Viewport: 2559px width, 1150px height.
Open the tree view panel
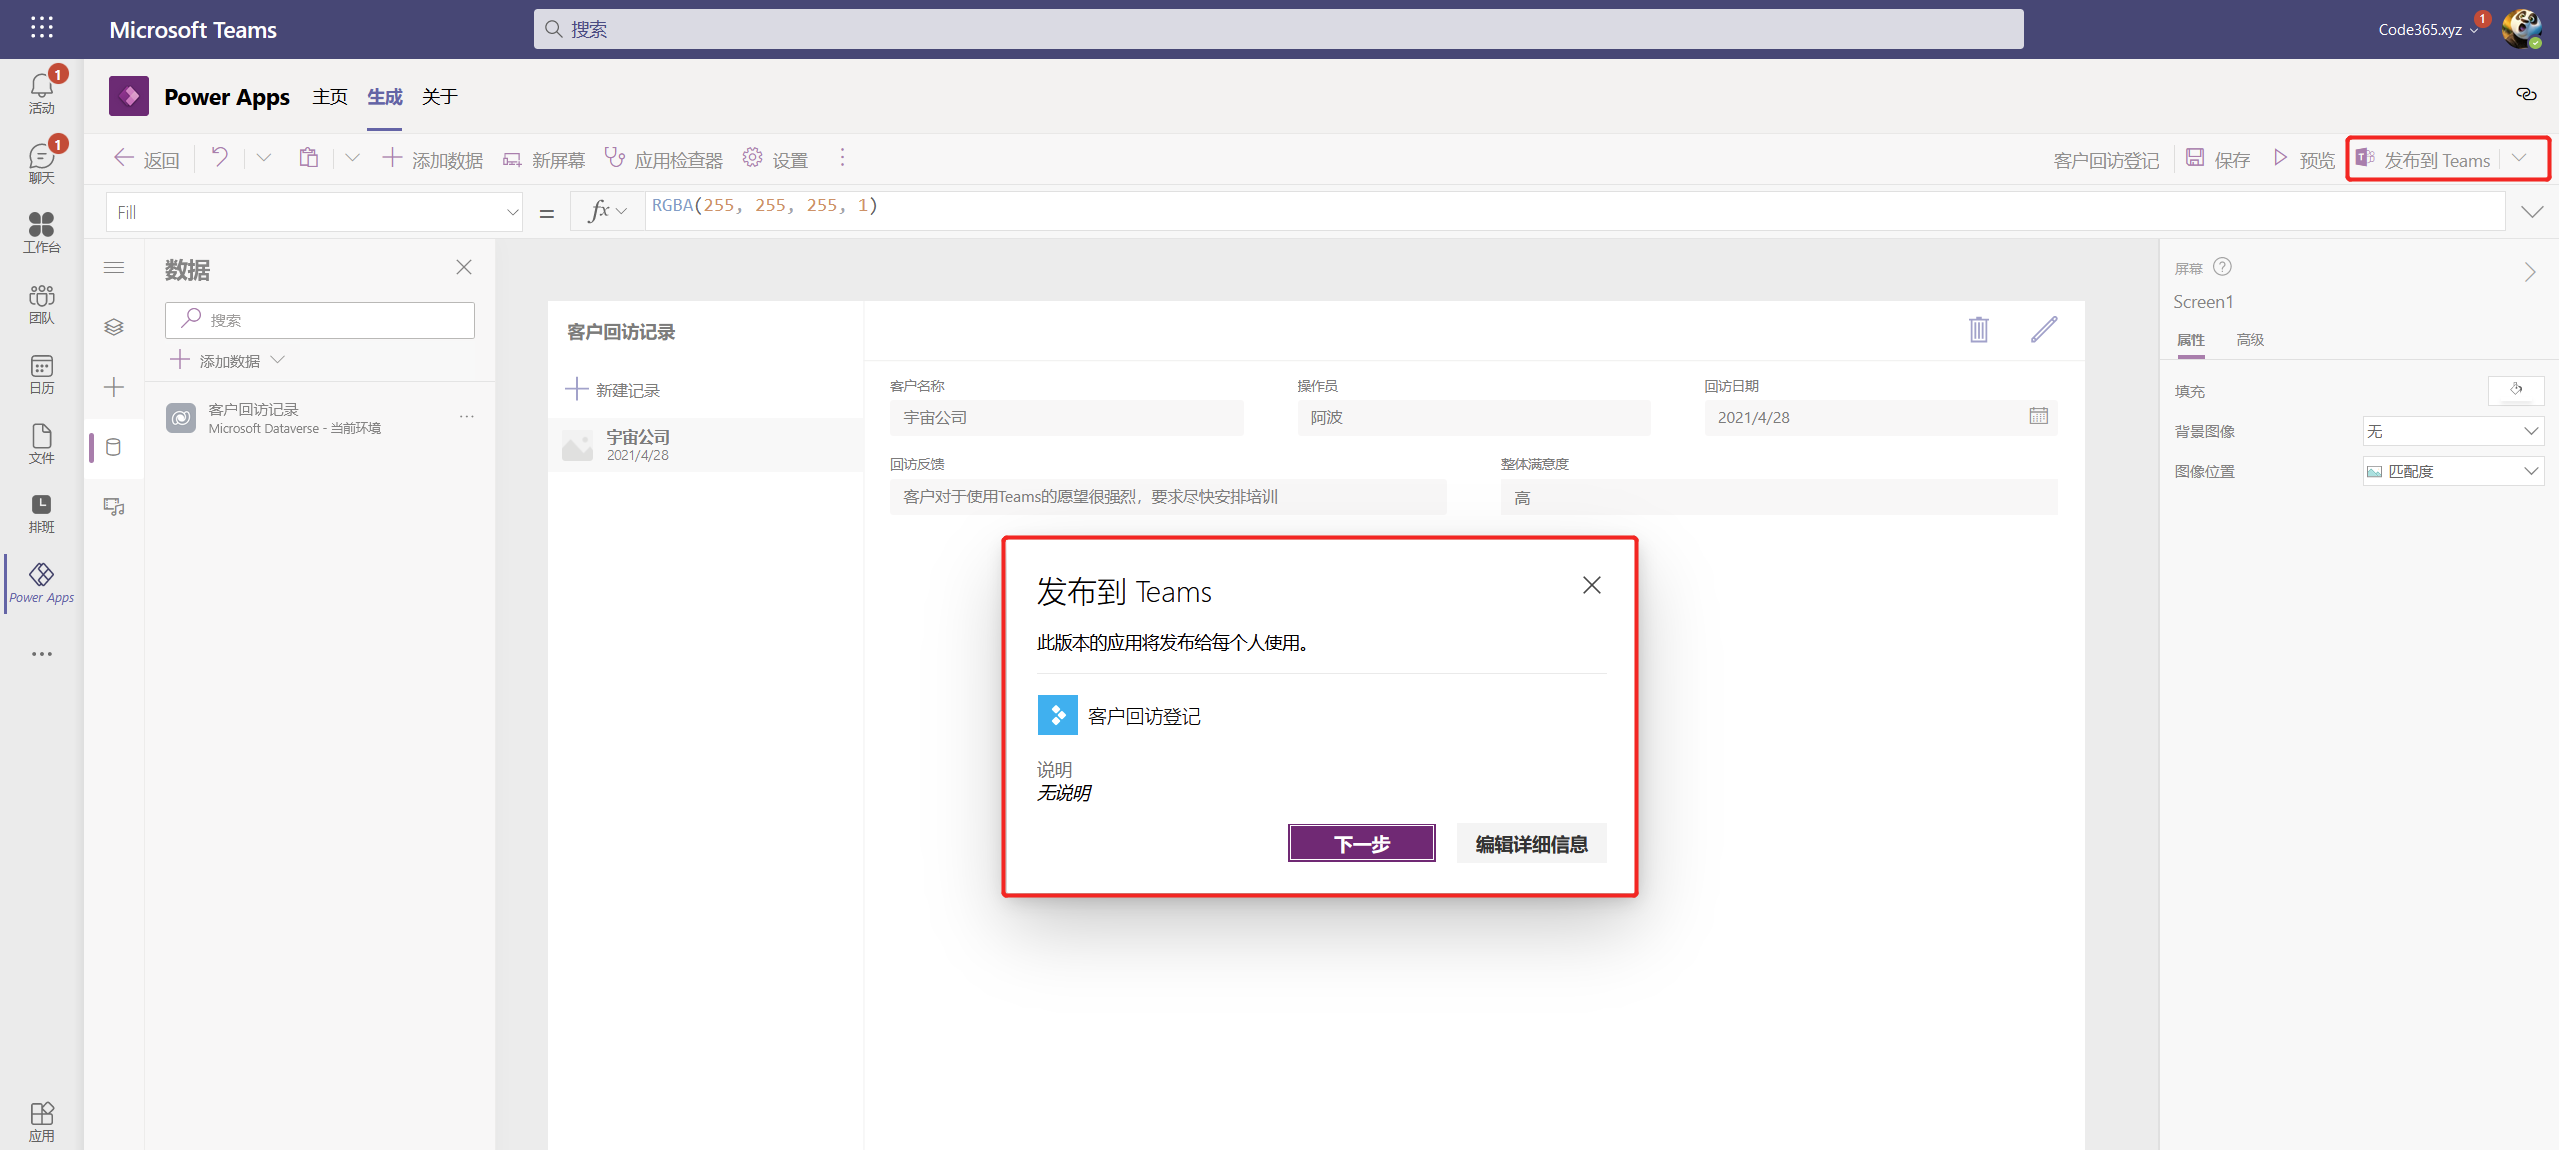[x=114, y=326]
